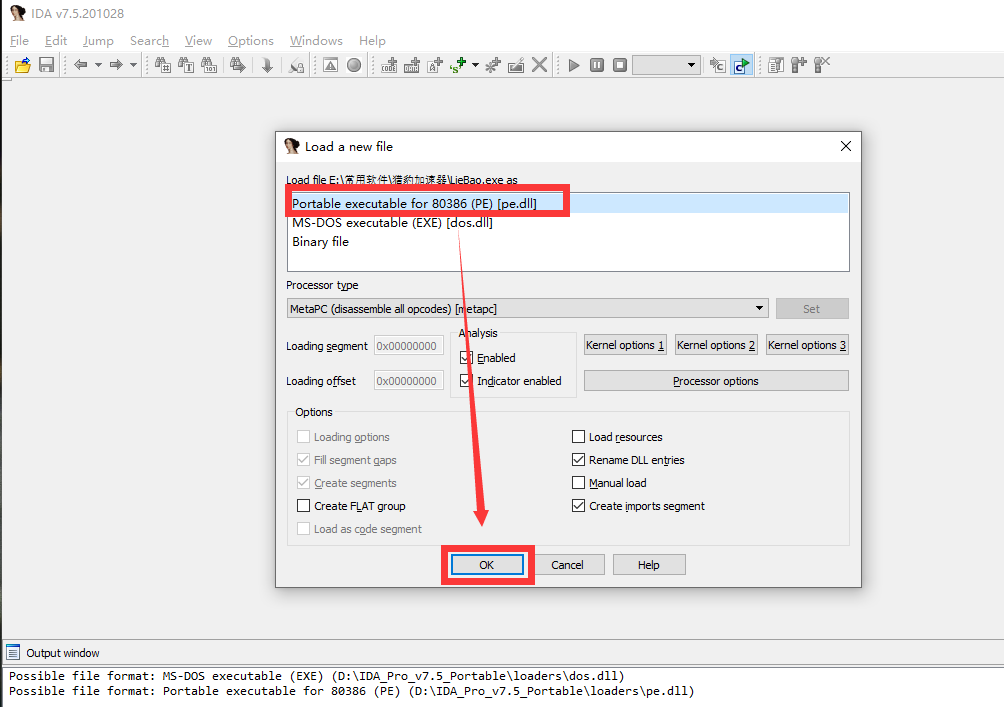This screenshot has height=707, width=1004.
Task: Click Kernel options 3 button
Action: pyautogui.click(x=807, y=345)
